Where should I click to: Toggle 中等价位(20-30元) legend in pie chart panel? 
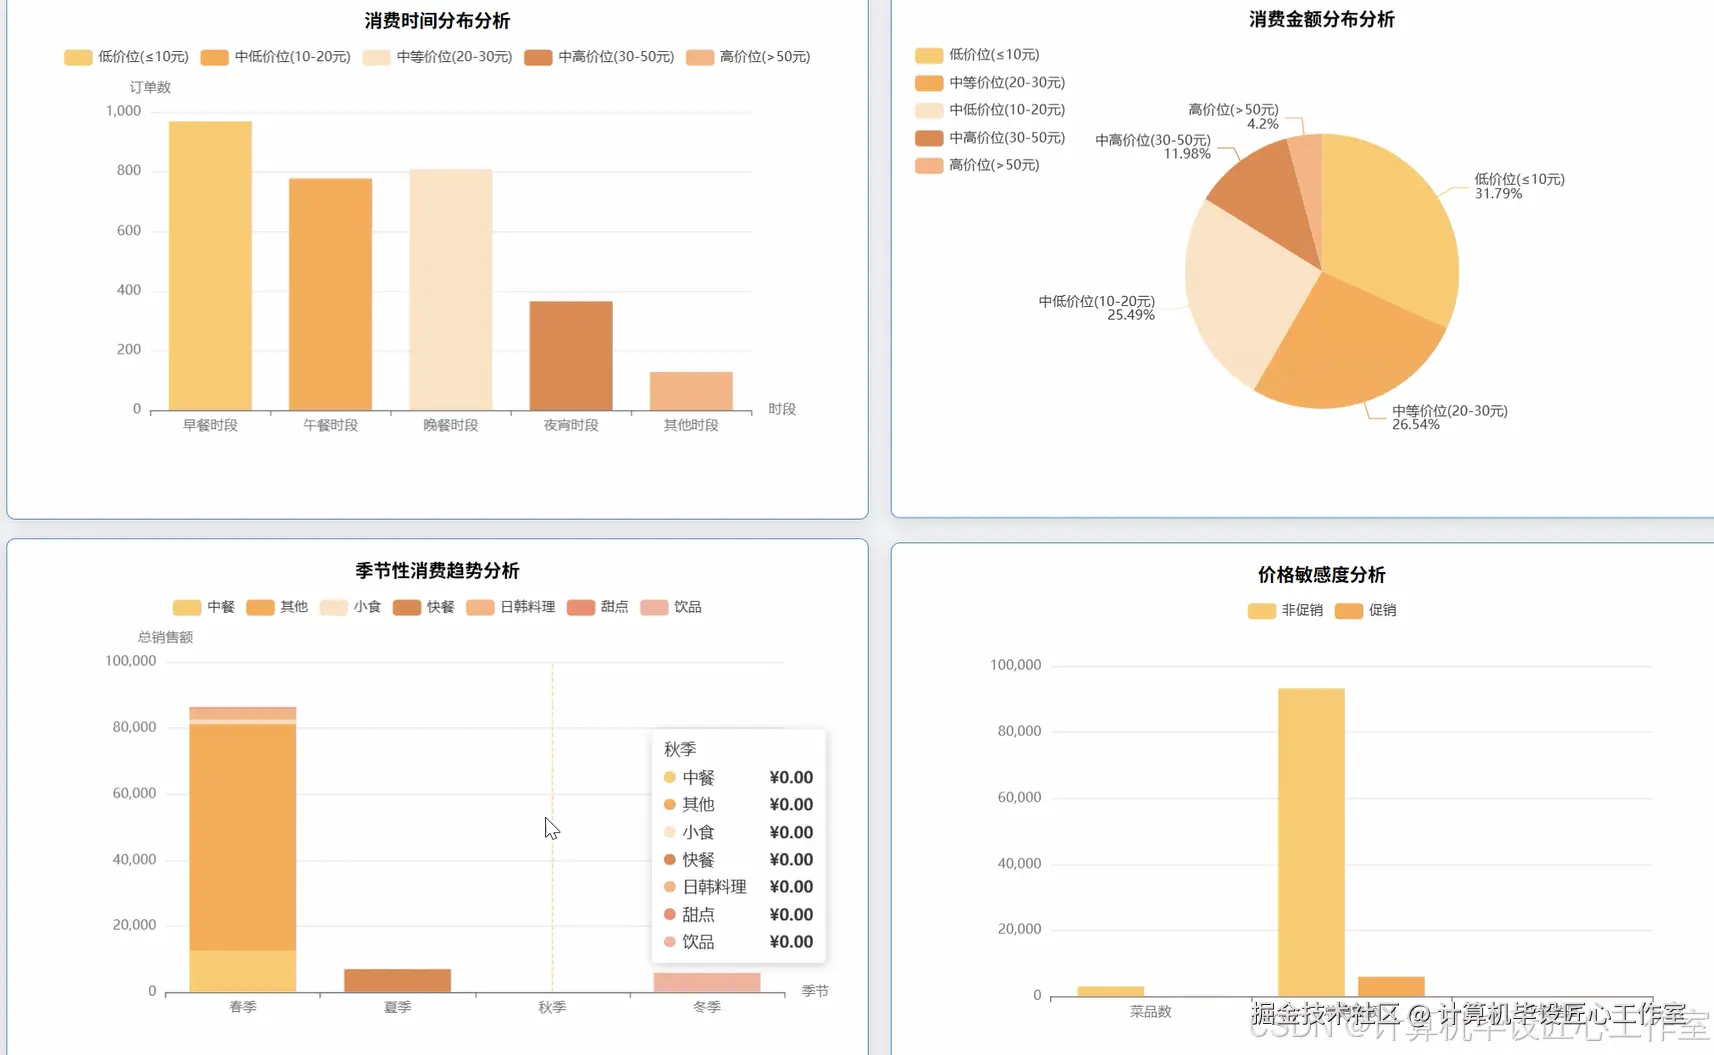(x=991, y=83)
